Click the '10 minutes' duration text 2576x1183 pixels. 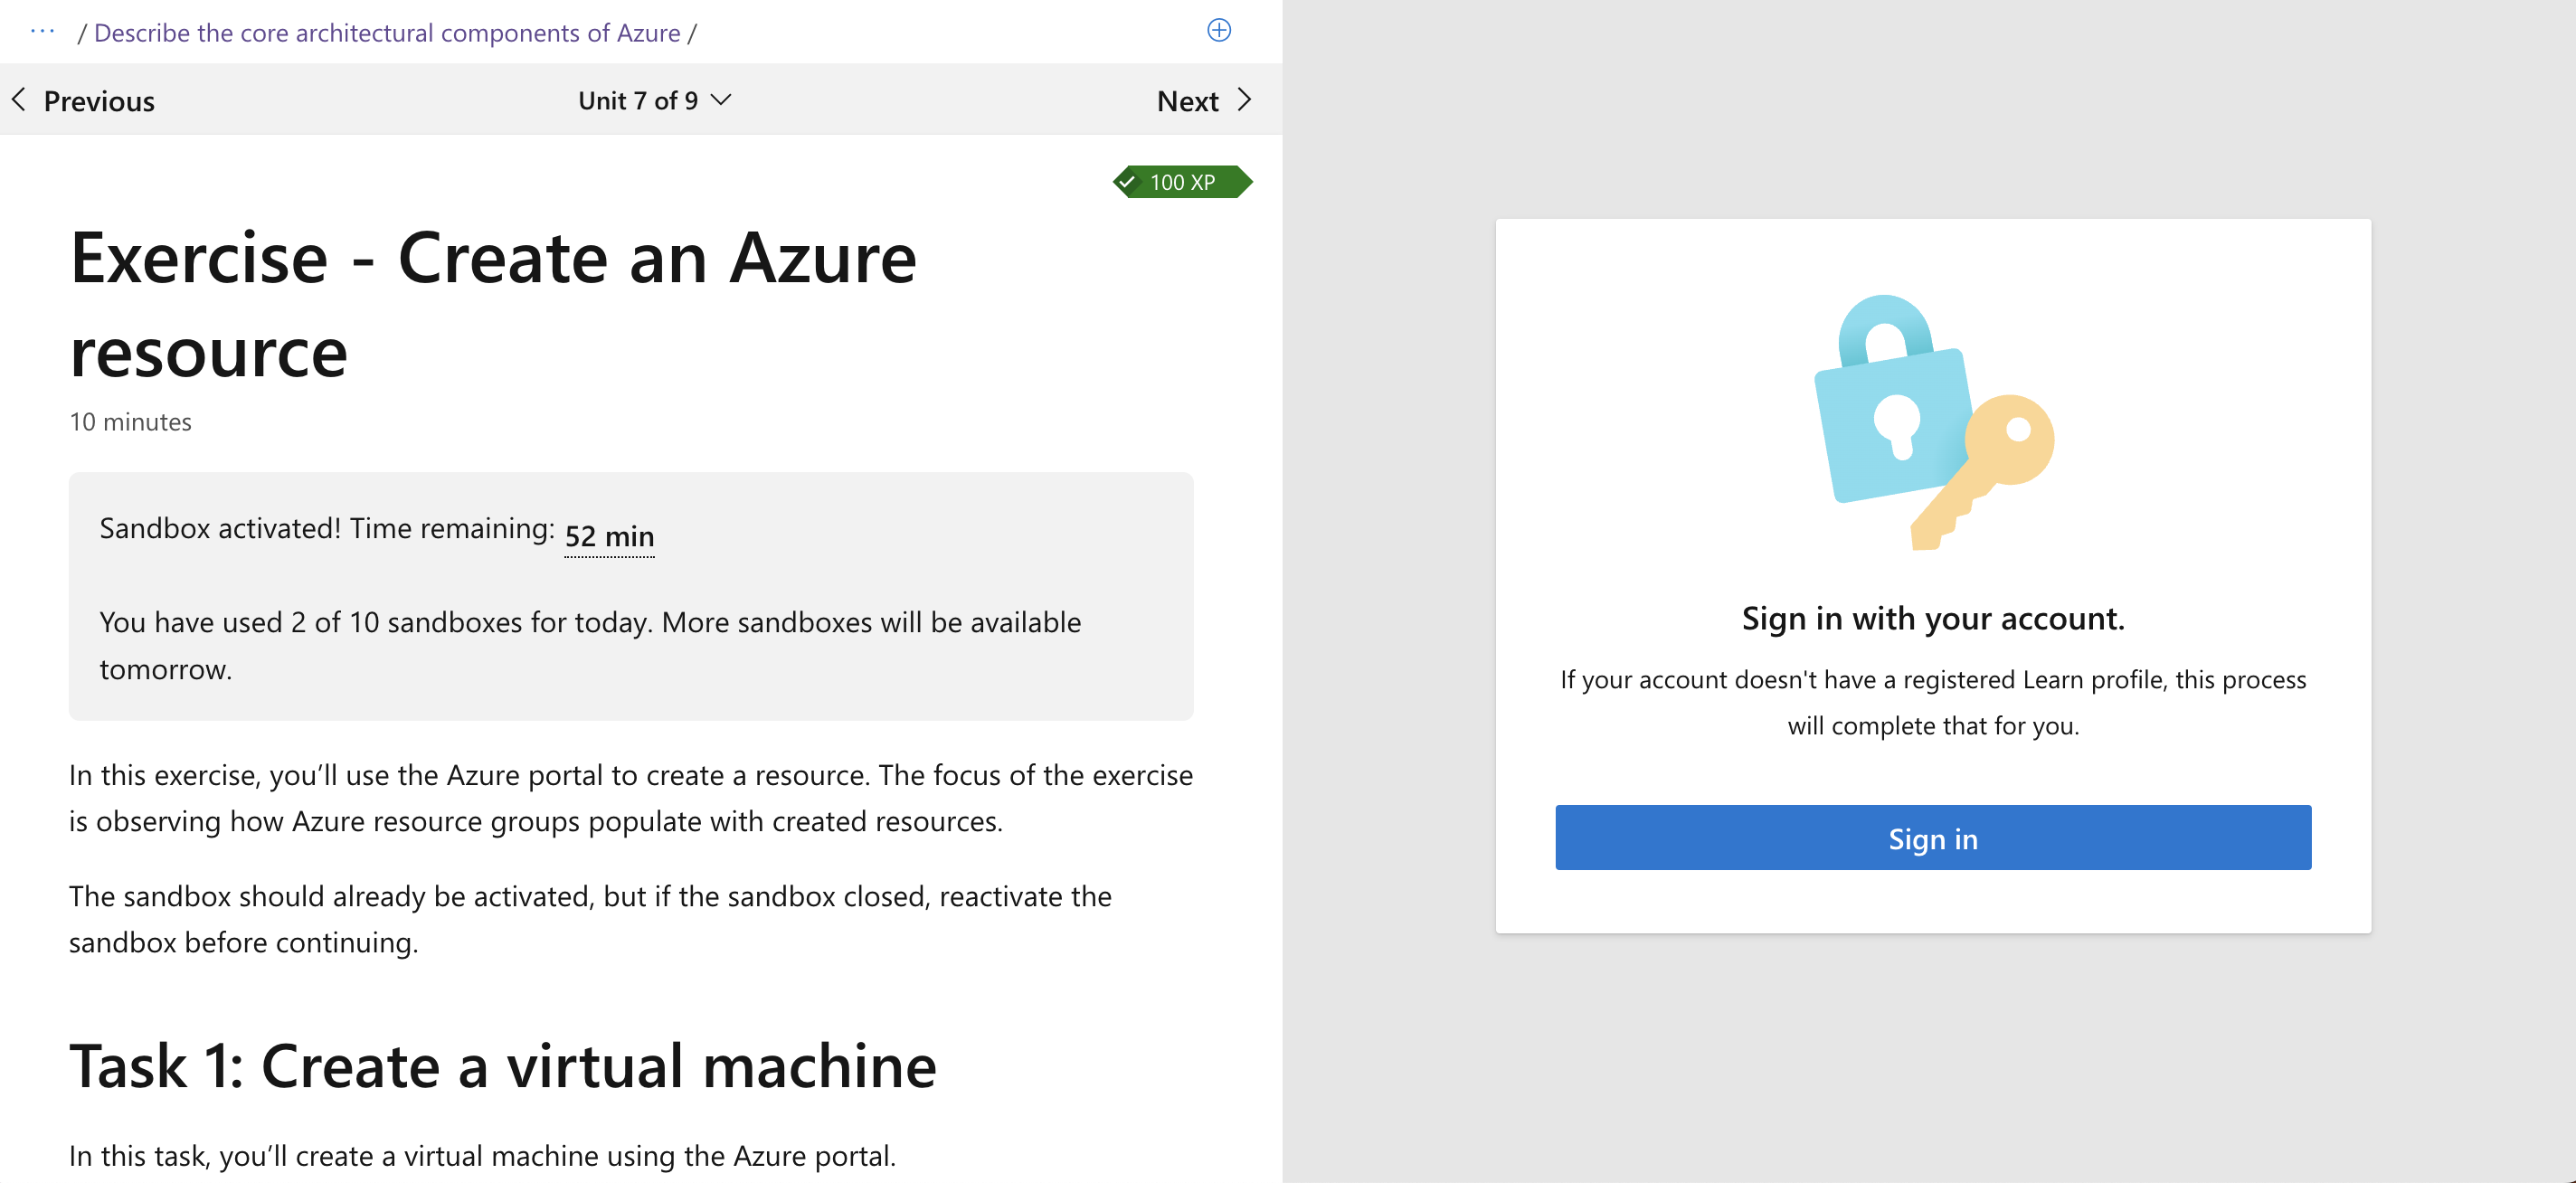[130, 422]
